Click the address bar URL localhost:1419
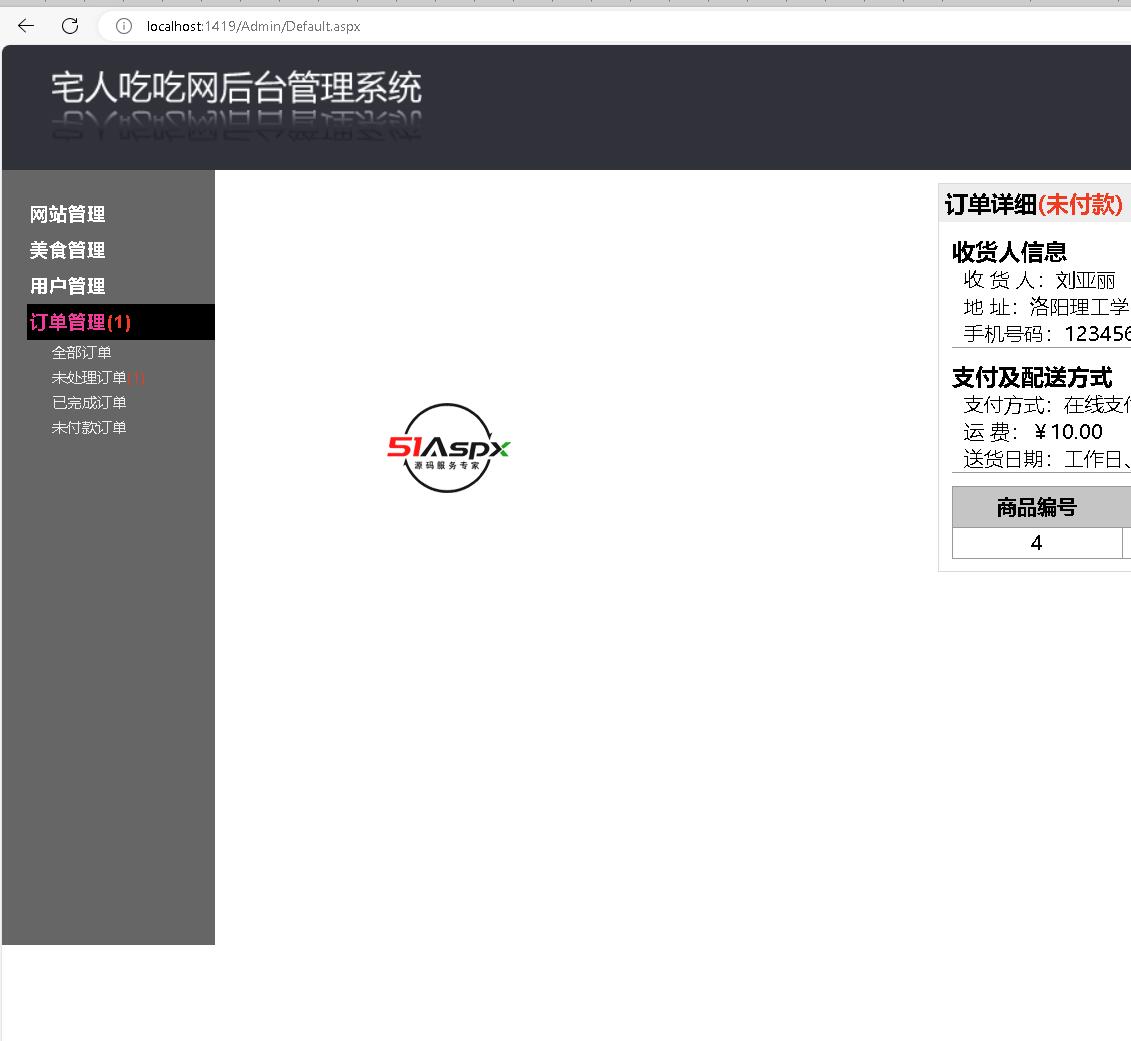Screen dimensions: 1131x1041 (253, 26)
